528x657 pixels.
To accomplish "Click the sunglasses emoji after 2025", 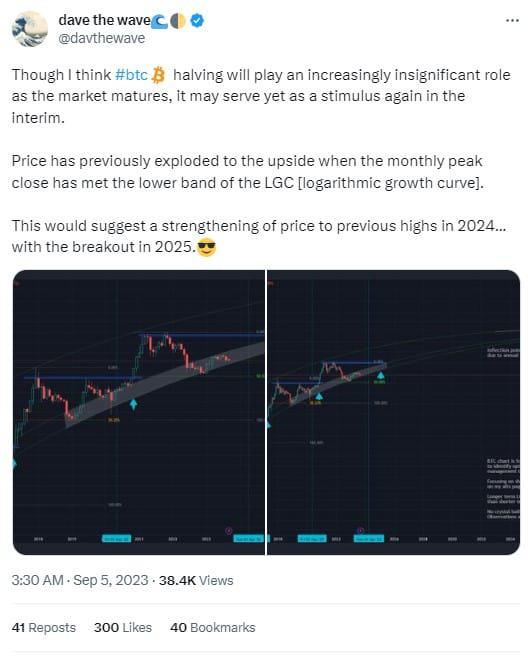I will click(x=206, y=247).
